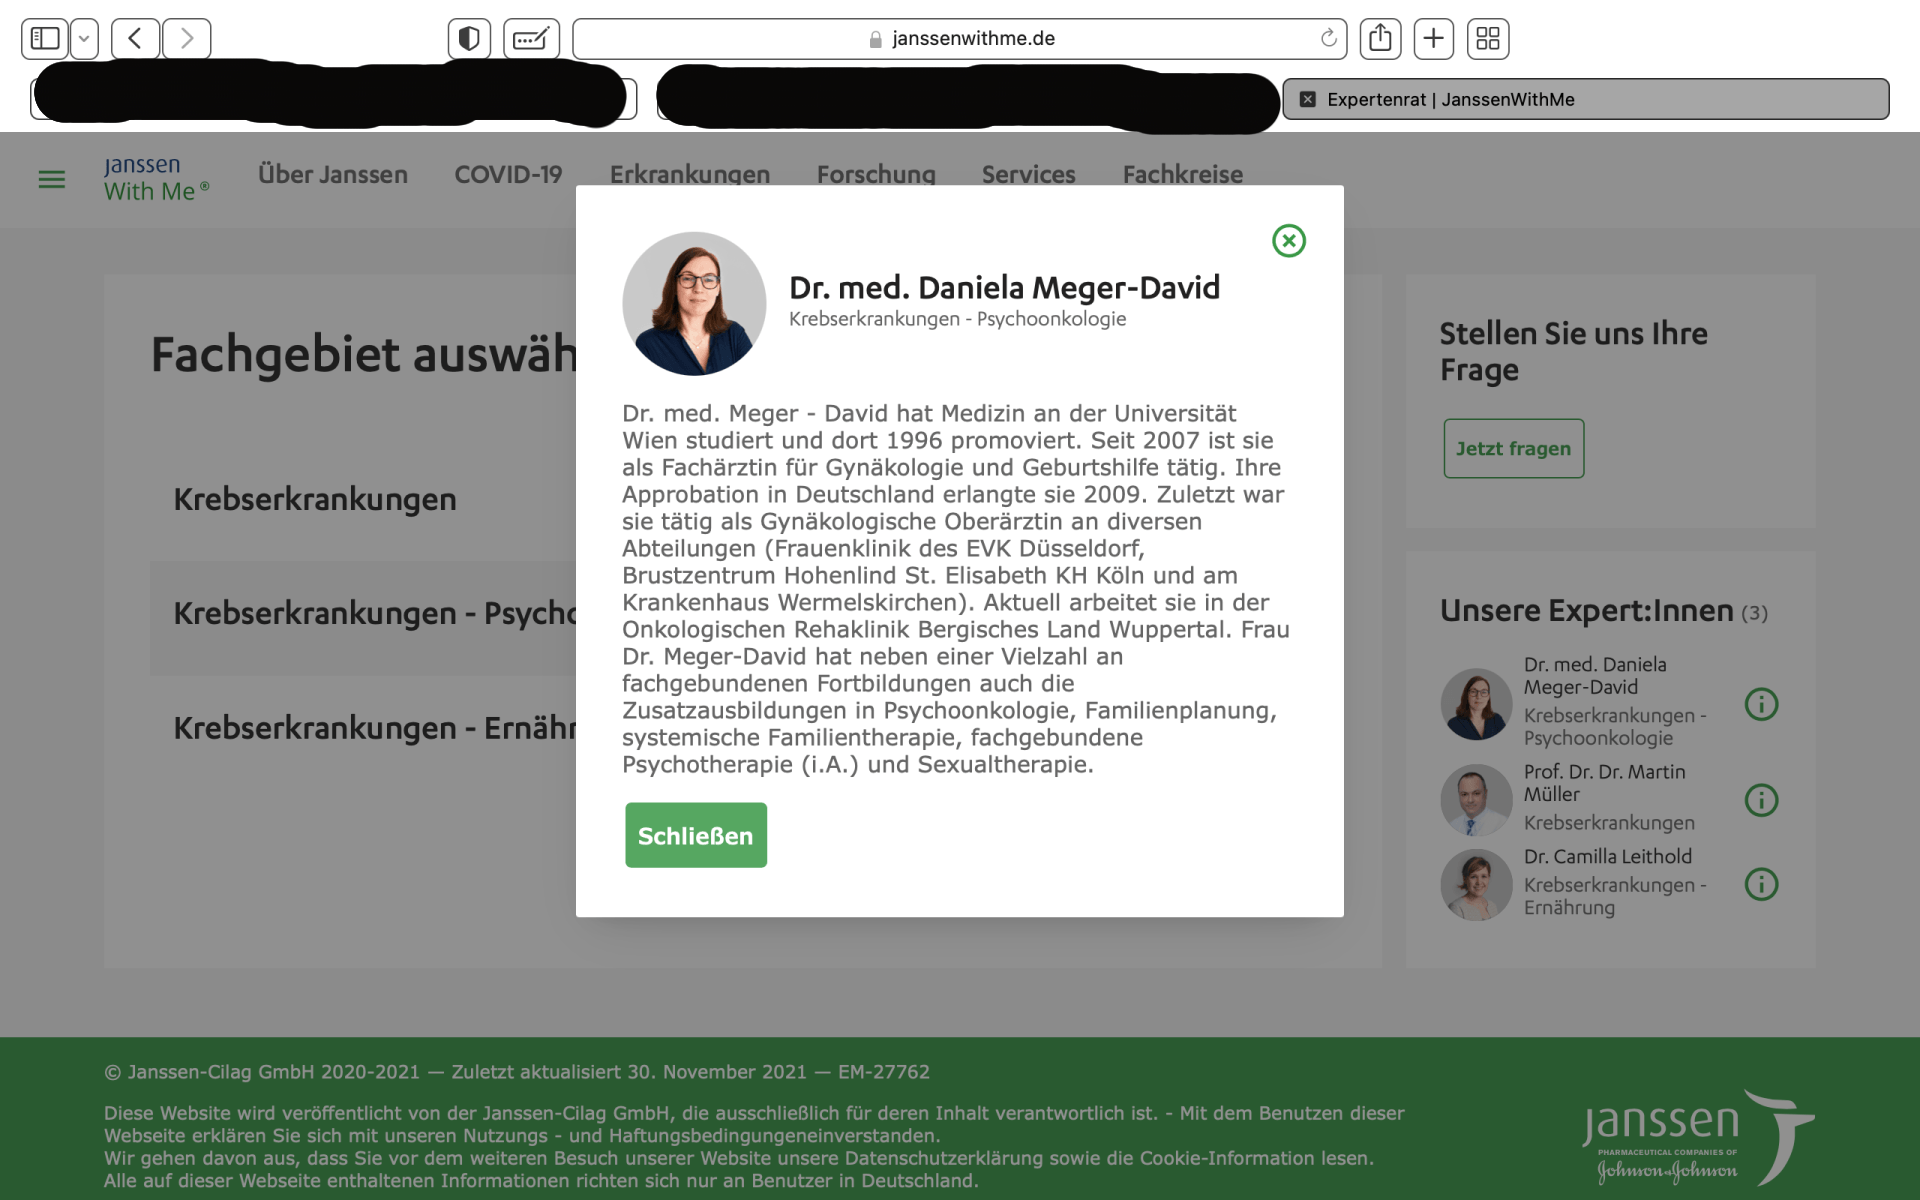
Task: Open a new tab with plus
Action: click(1433, 39)
